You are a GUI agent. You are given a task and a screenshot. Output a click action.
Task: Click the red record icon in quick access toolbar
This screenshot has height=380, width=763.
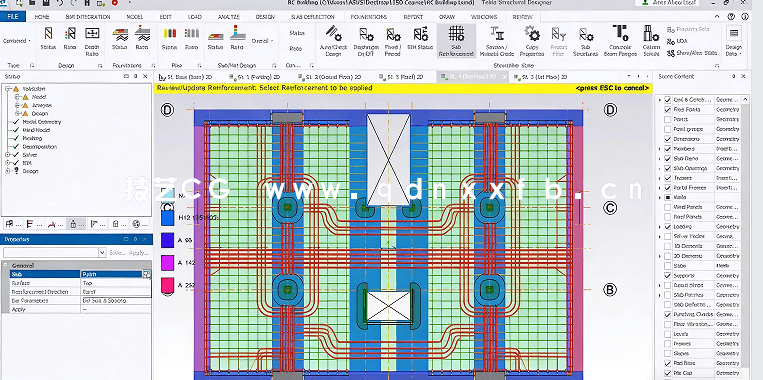point(115,3)
